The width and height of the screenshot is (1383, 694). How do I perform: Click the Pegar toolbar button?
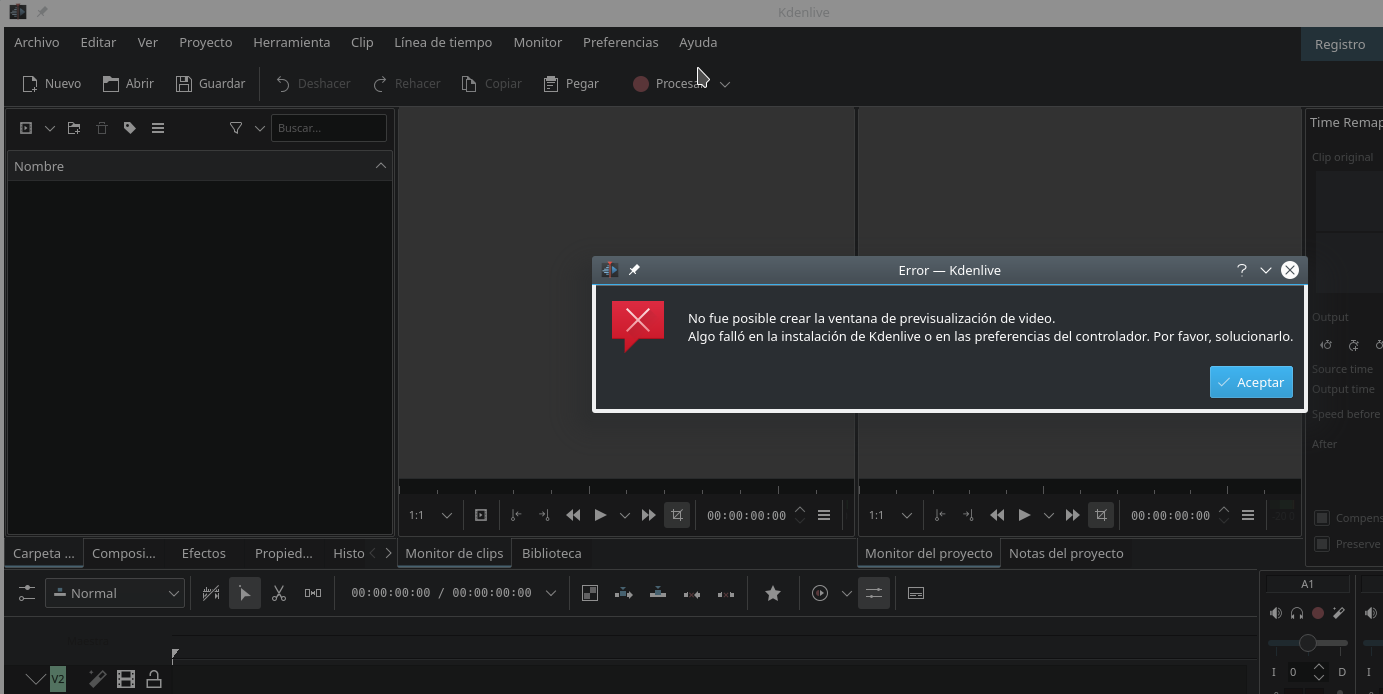coord(571,83)
